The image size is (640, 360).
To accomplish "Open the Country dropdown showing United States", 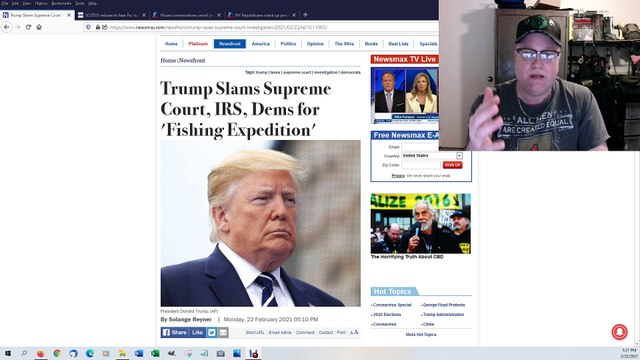I will (x=432, y=156).
